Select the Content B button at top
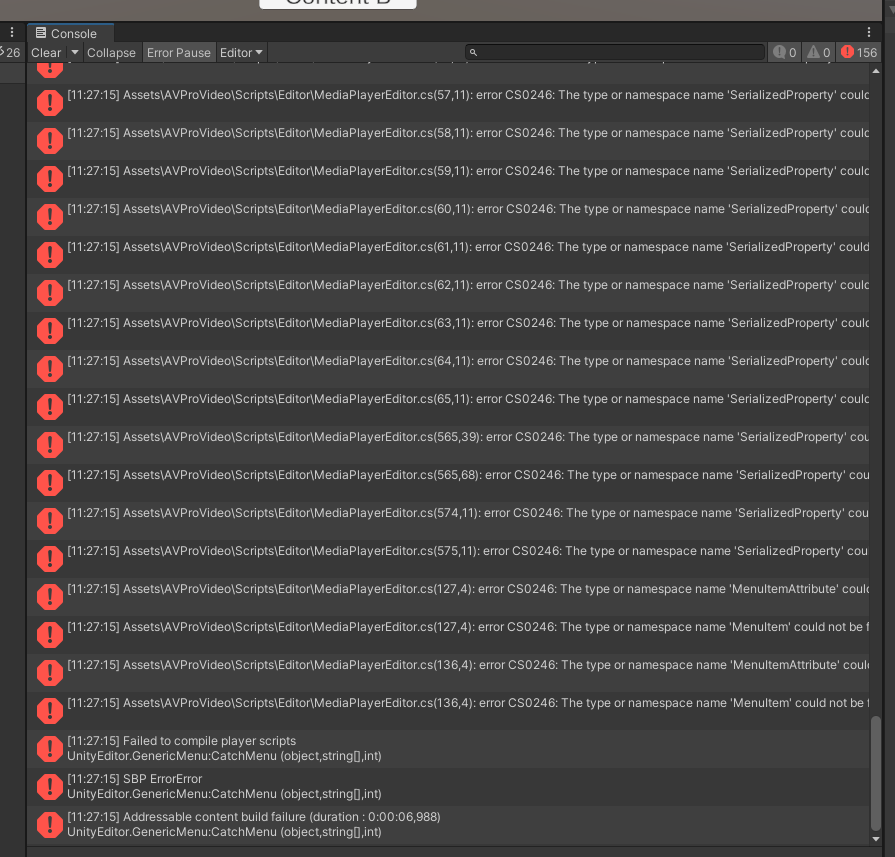Viewport: 895px width, 857px height. tap(337, 4)
